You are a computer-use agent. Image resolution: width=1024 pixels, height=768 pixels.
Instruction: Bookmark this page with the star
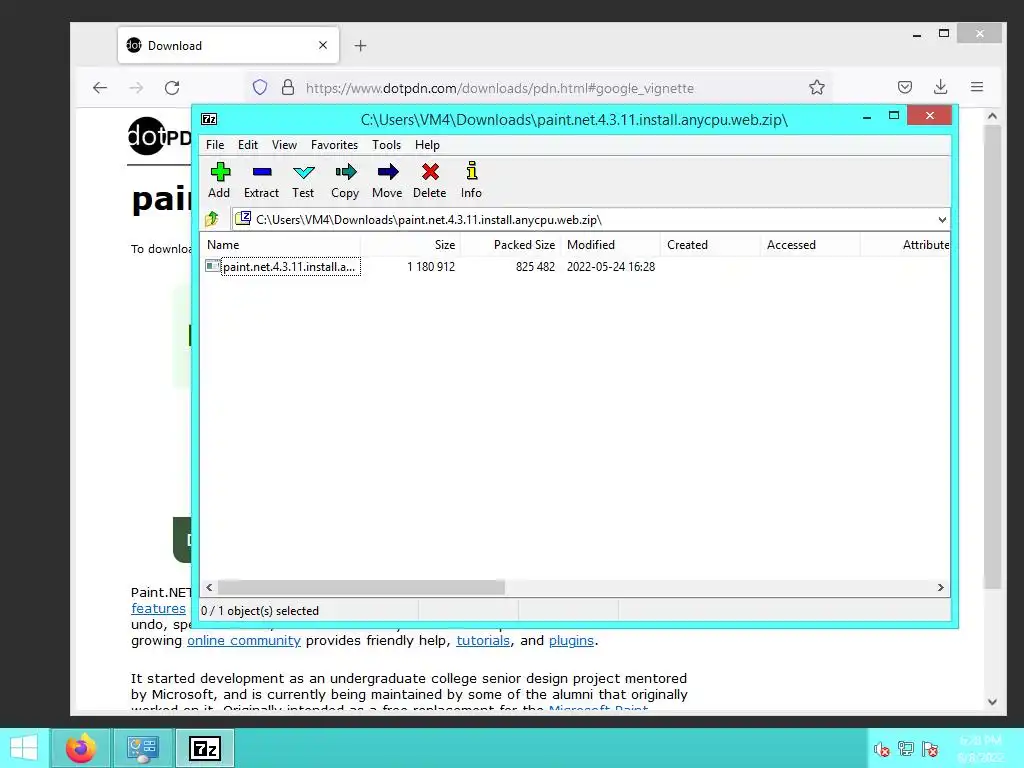click(816, 88)
